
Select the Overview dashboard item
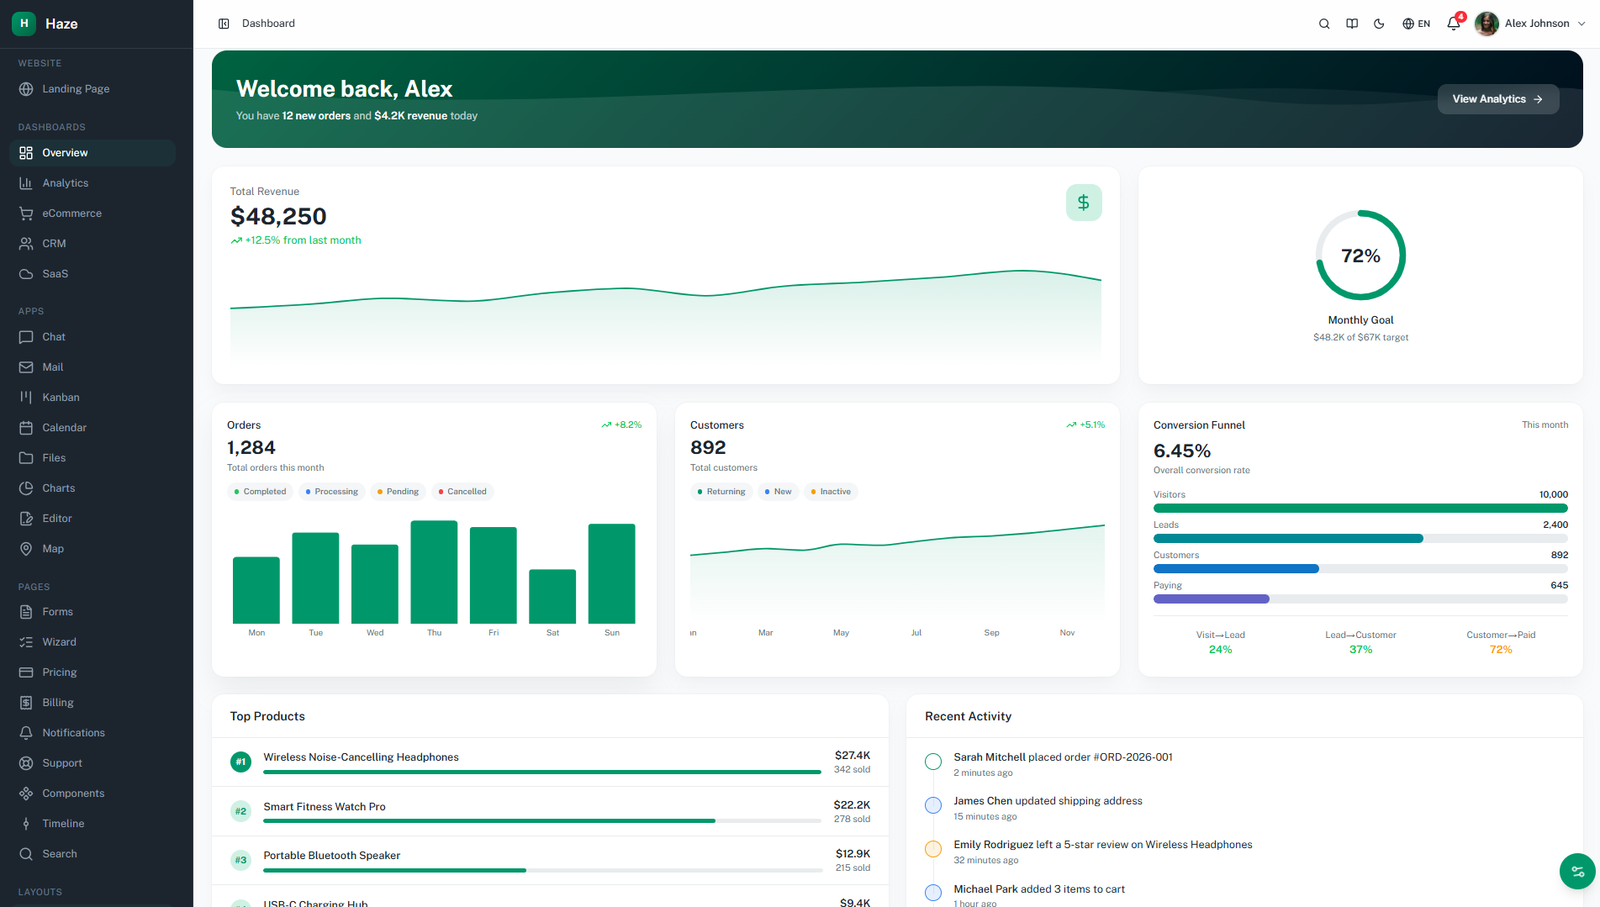click(92, 153)
